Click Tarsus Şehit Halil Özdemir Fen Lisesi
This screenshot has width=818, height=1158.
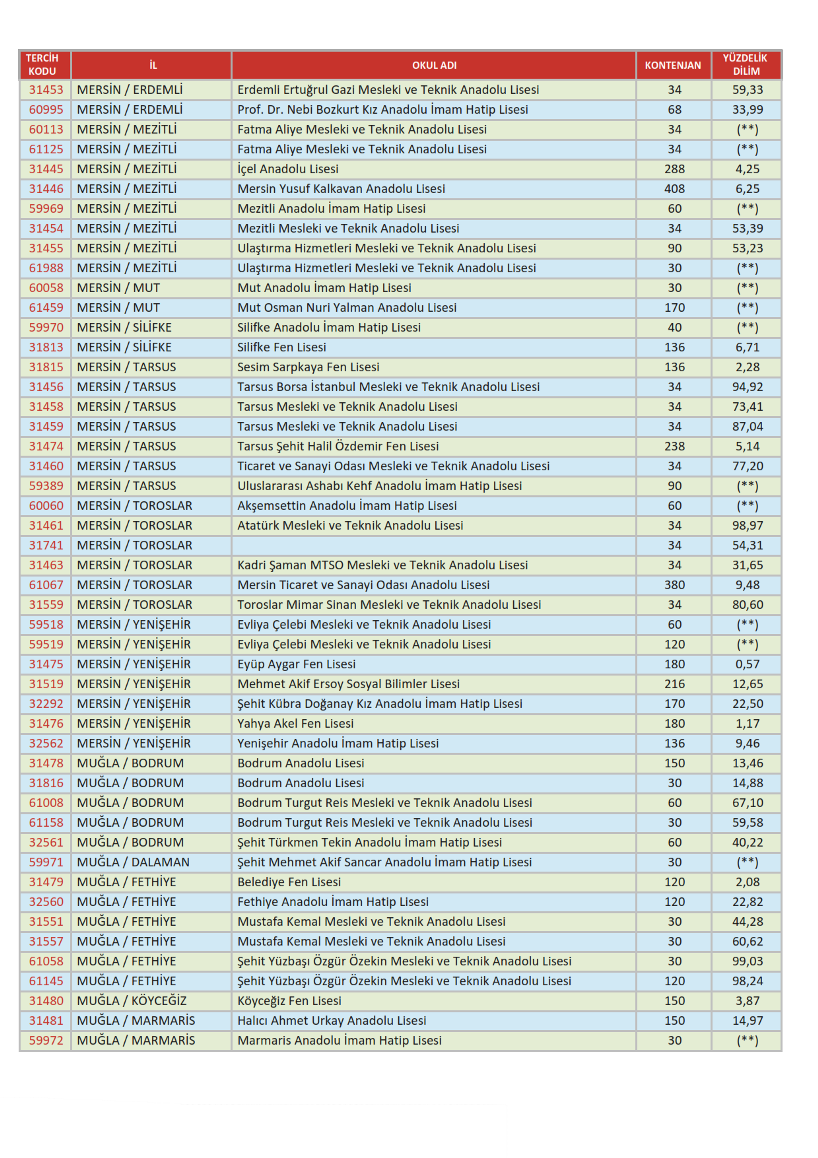click(337, 447)
